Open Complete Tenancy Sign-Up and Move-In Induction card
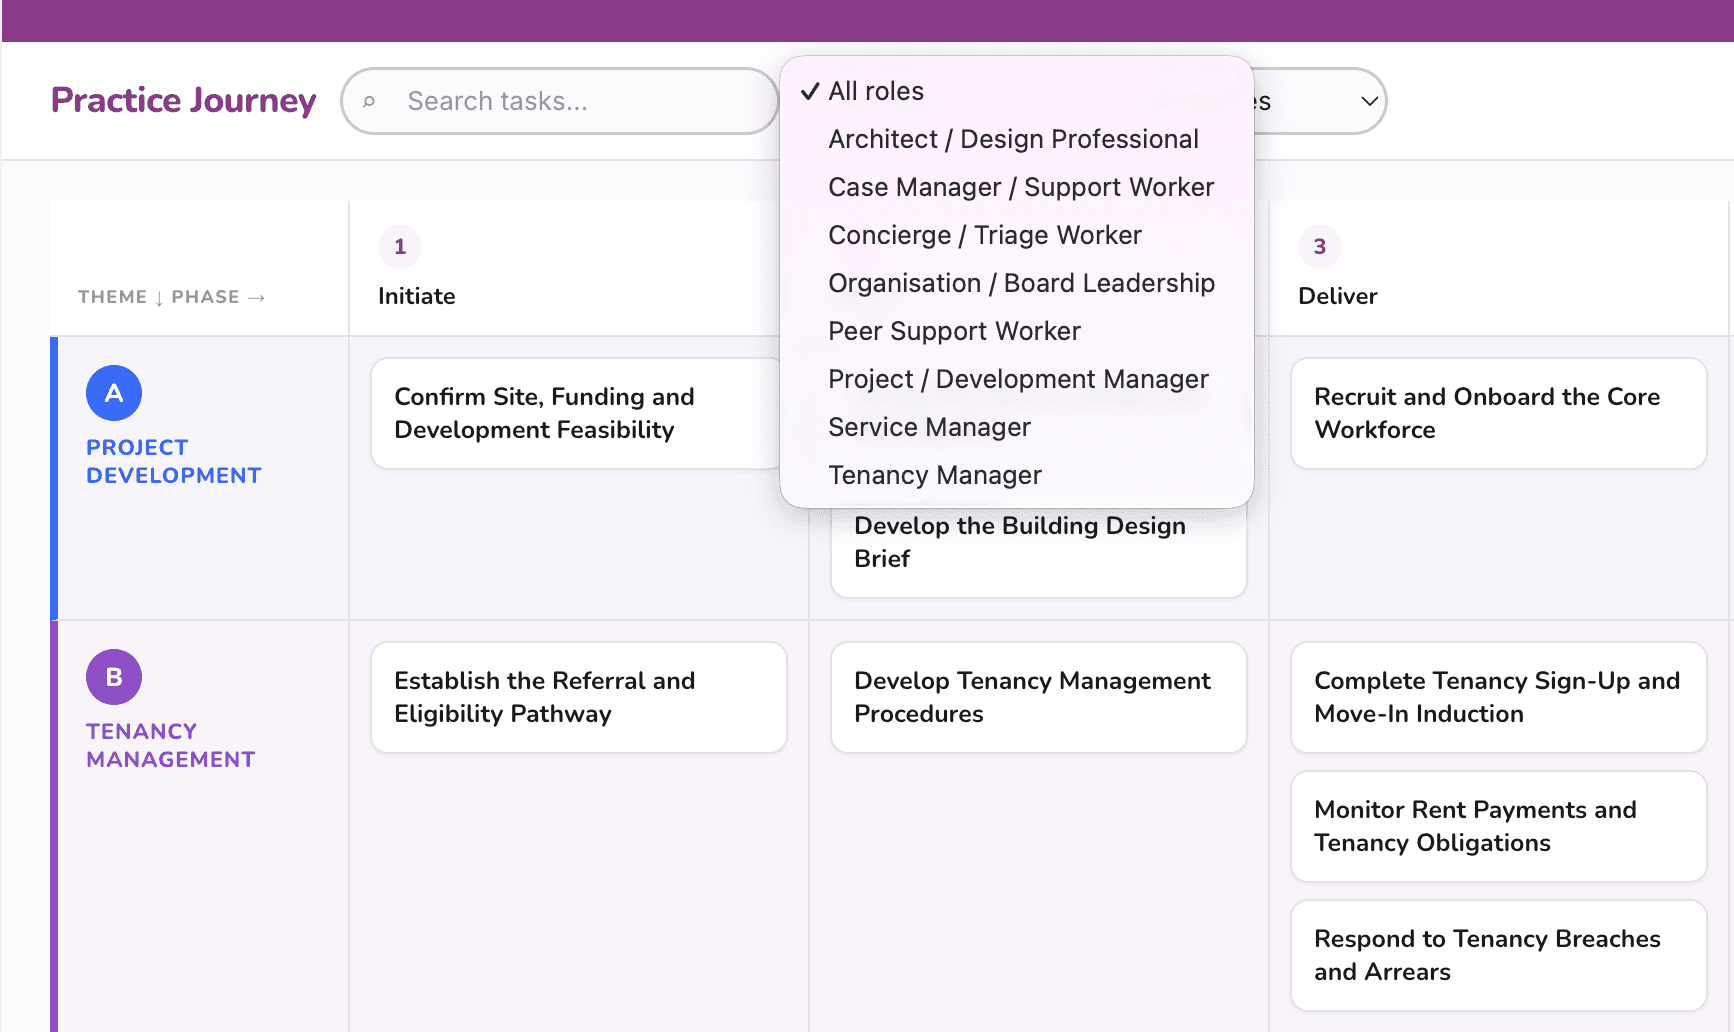Screen dimensions: 1734x1032 tap(1499, 697)
